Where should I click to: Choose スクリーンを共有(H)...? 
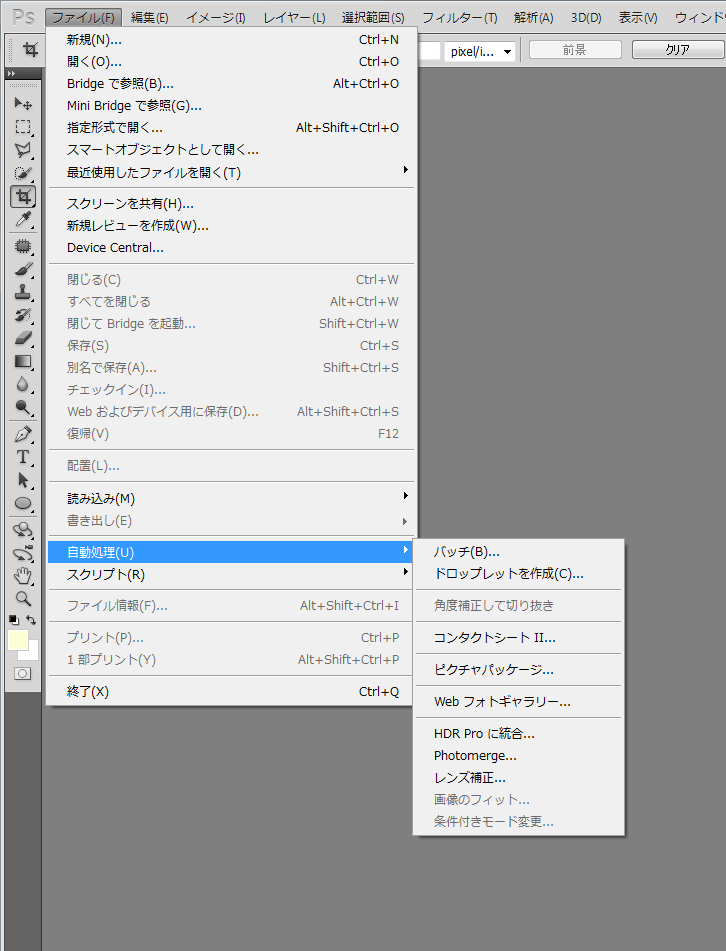click(x=230, y=203)
